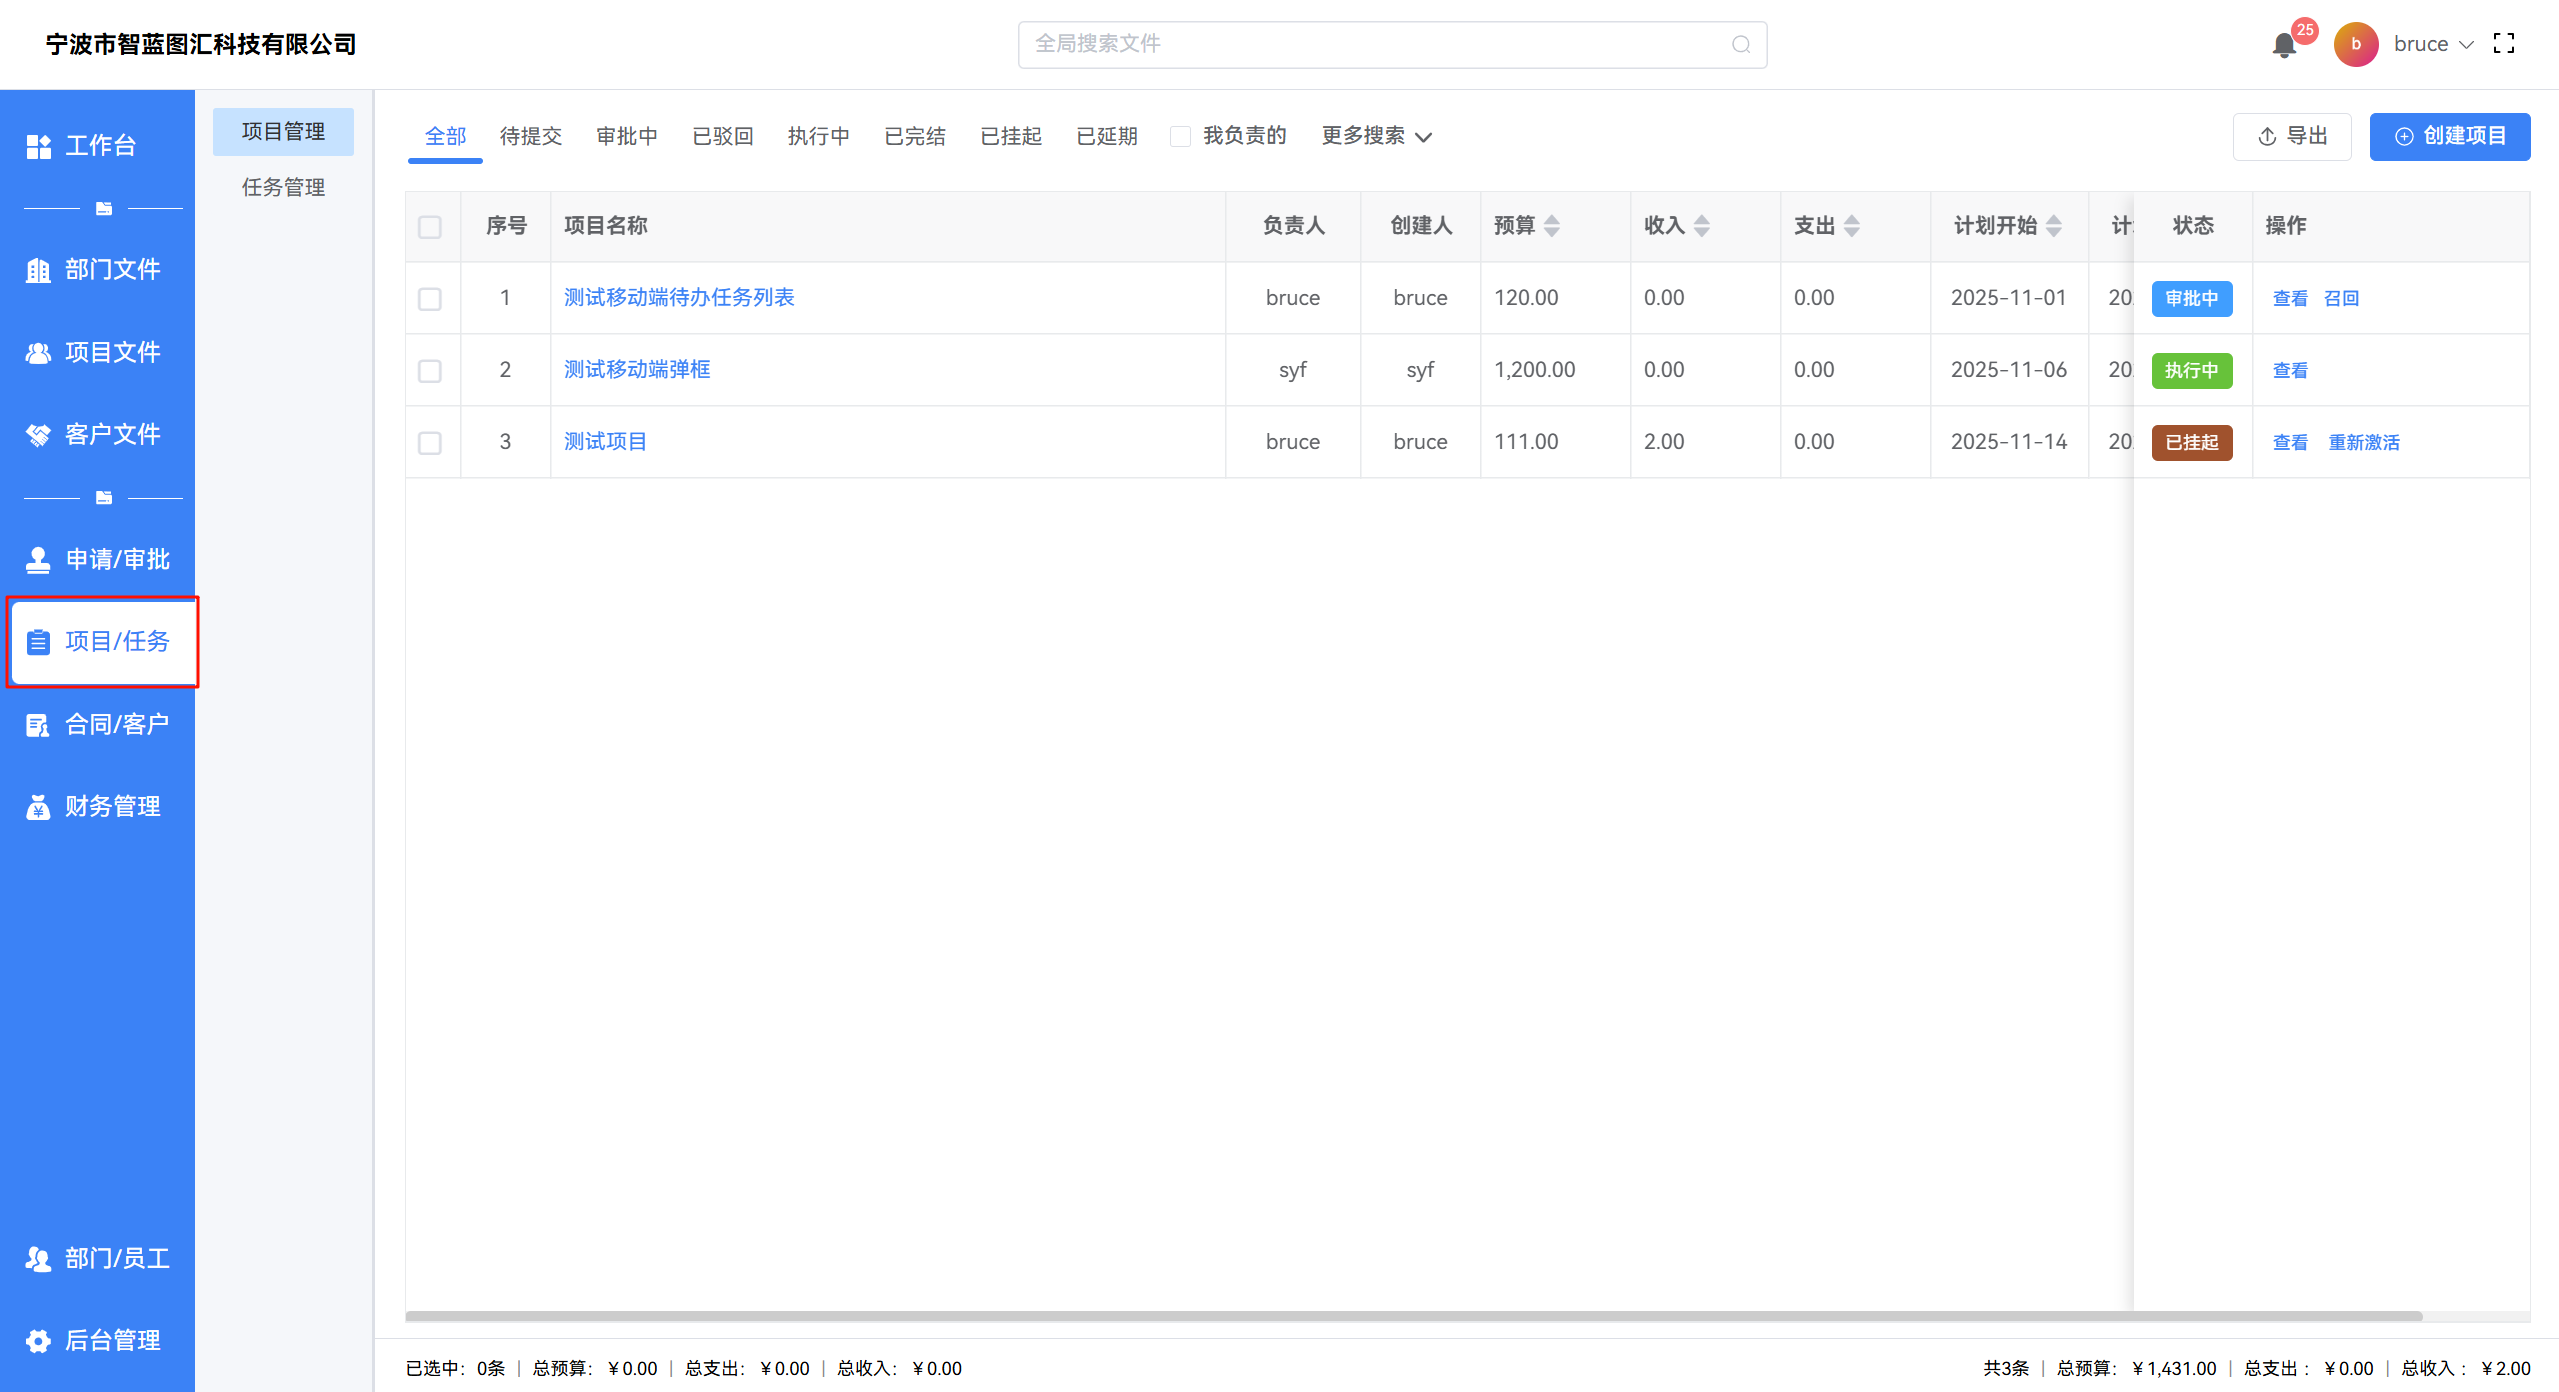Open 工作台 workbench in sidebar
This screenshot has height=1392, width=2559.
[98, 146]
